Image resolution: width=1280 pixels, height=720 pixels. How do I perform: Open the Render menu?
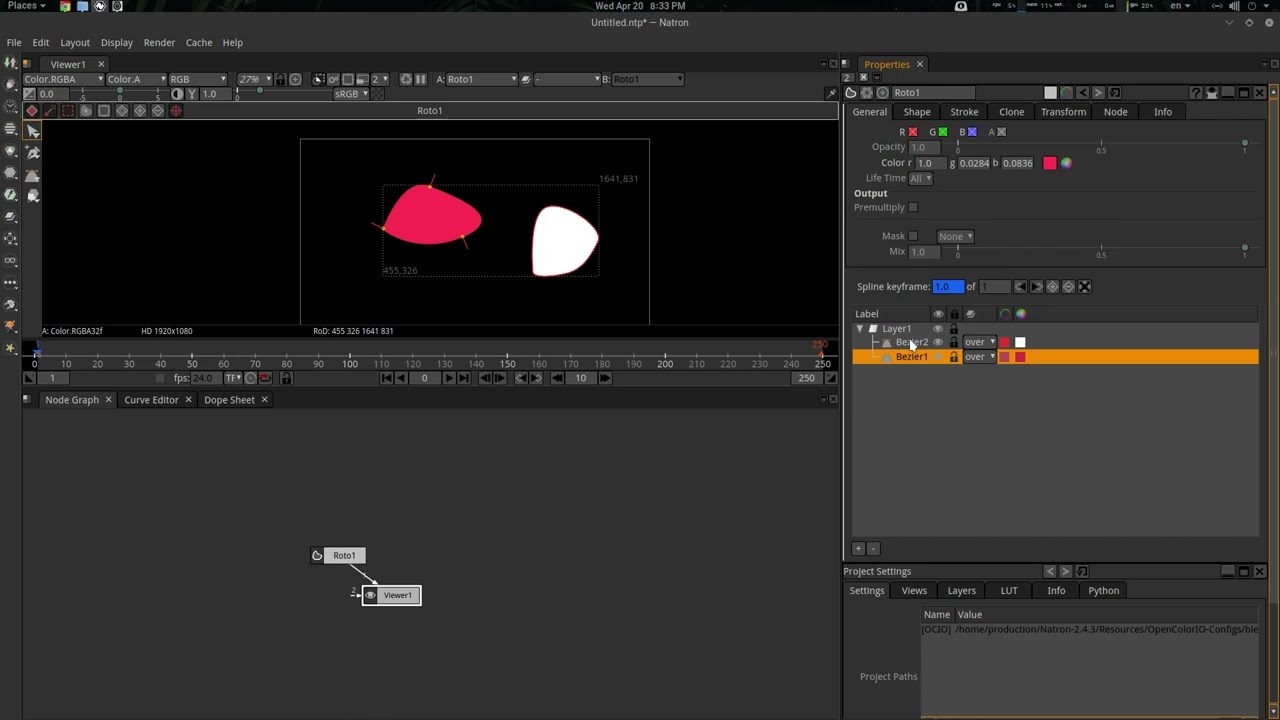[159, 43]
